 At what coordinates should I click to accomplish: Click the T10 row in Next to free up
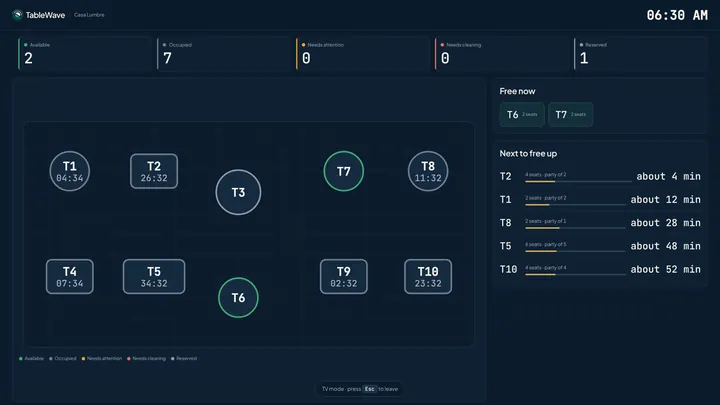pyautogui.click(x=600, y=270)
